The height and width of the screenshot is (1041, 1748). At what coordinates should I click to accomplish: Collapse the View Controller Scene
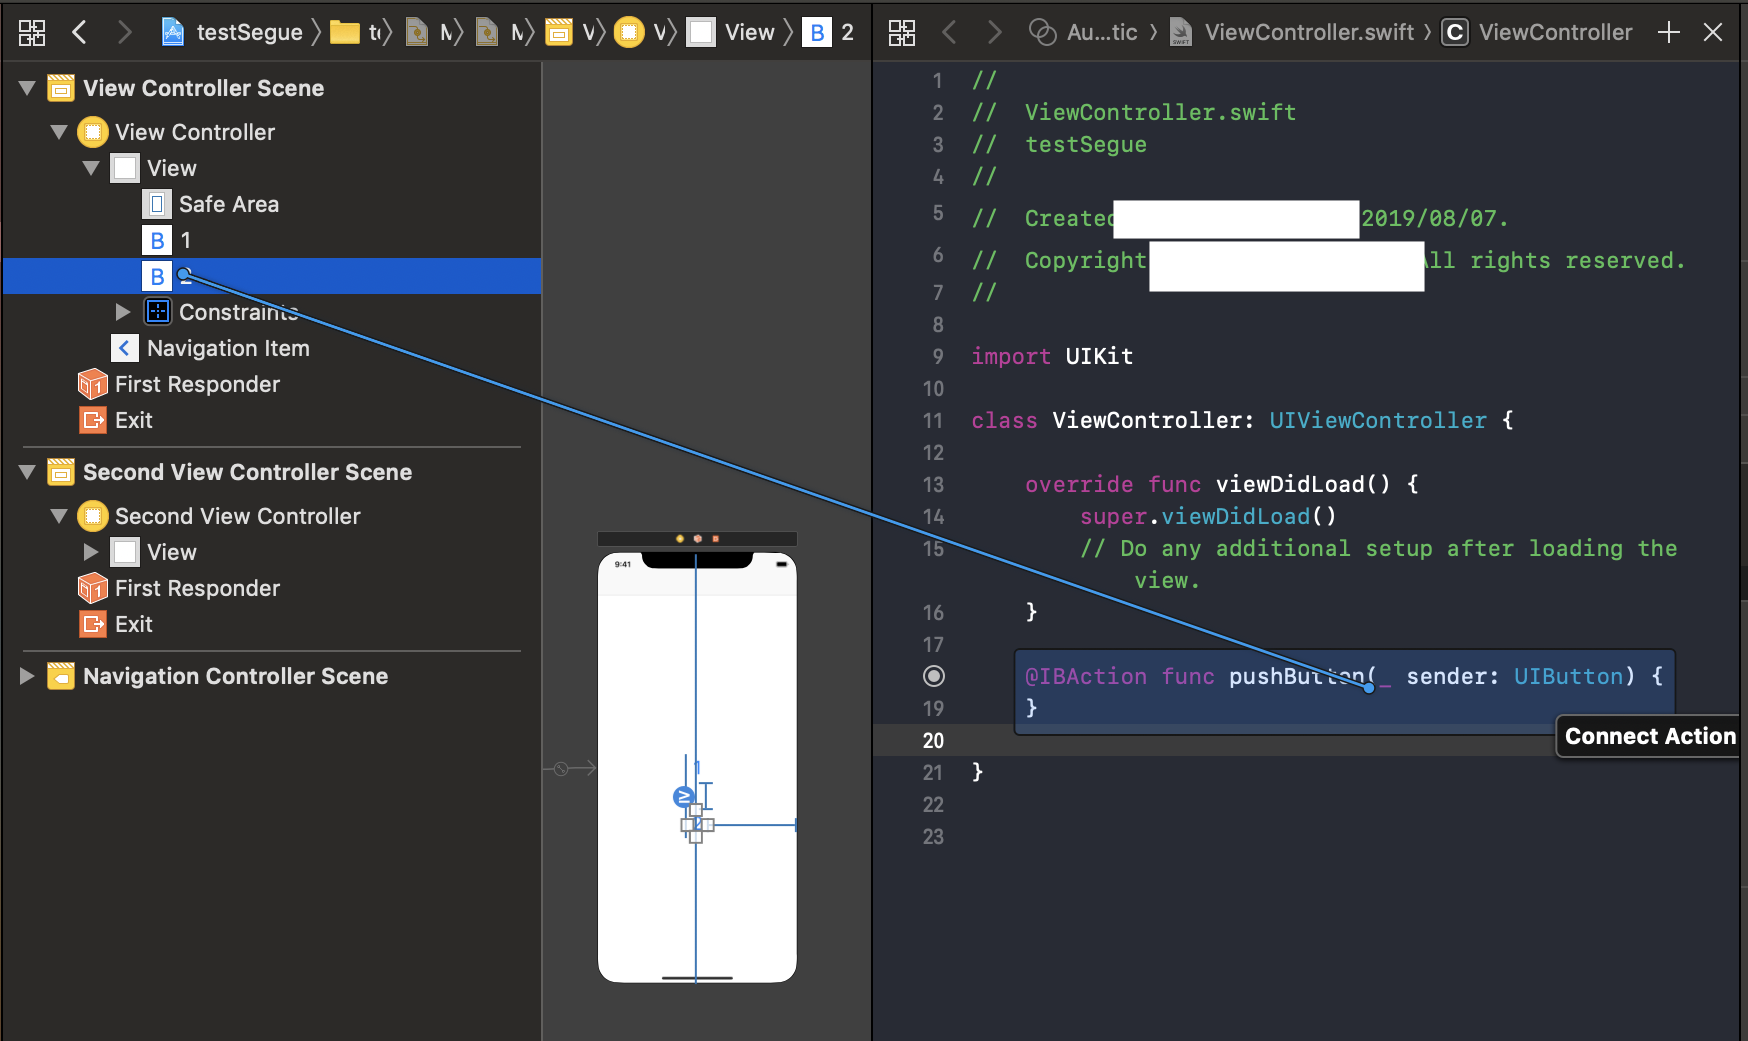[x=28, y=88]
